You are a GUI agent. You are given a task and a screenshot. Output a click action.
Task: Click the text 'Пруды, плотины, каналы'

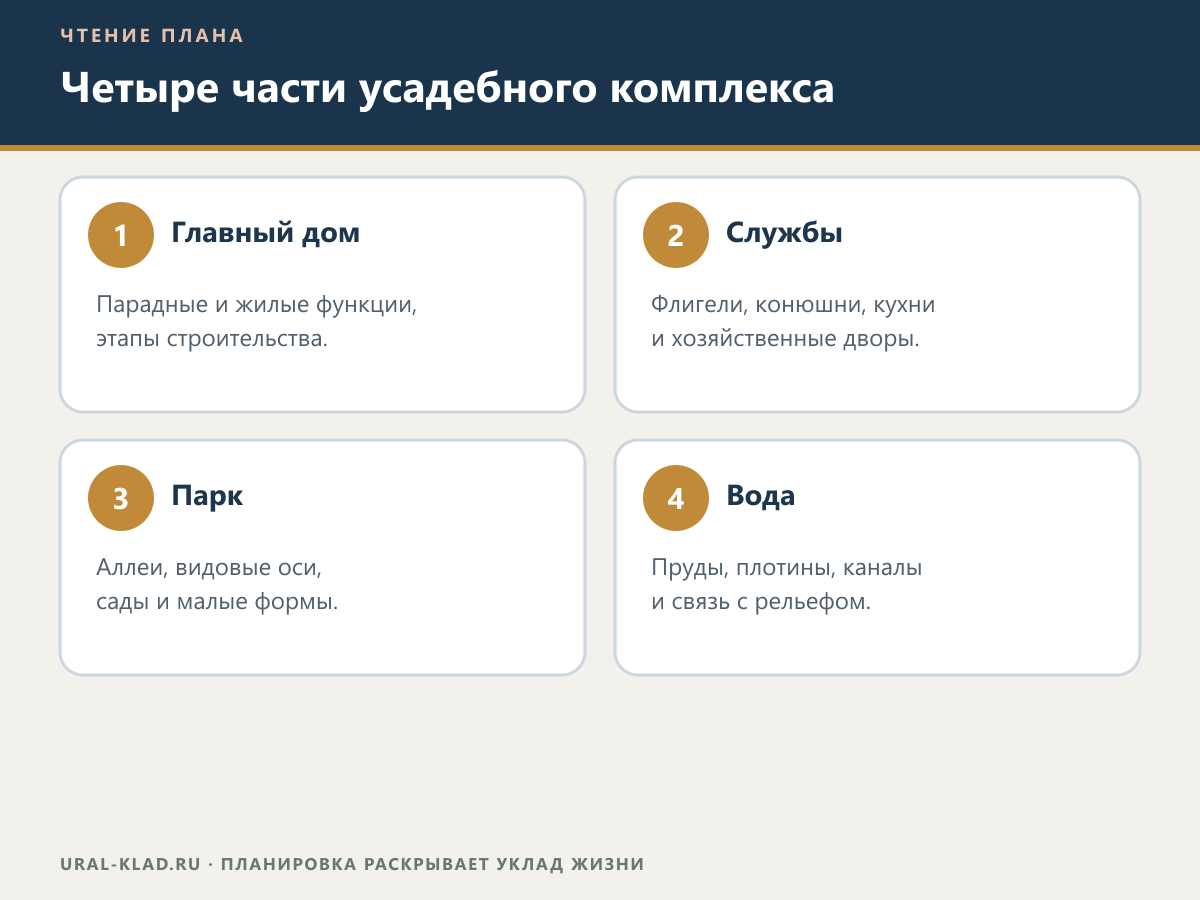tap(786, 568)
